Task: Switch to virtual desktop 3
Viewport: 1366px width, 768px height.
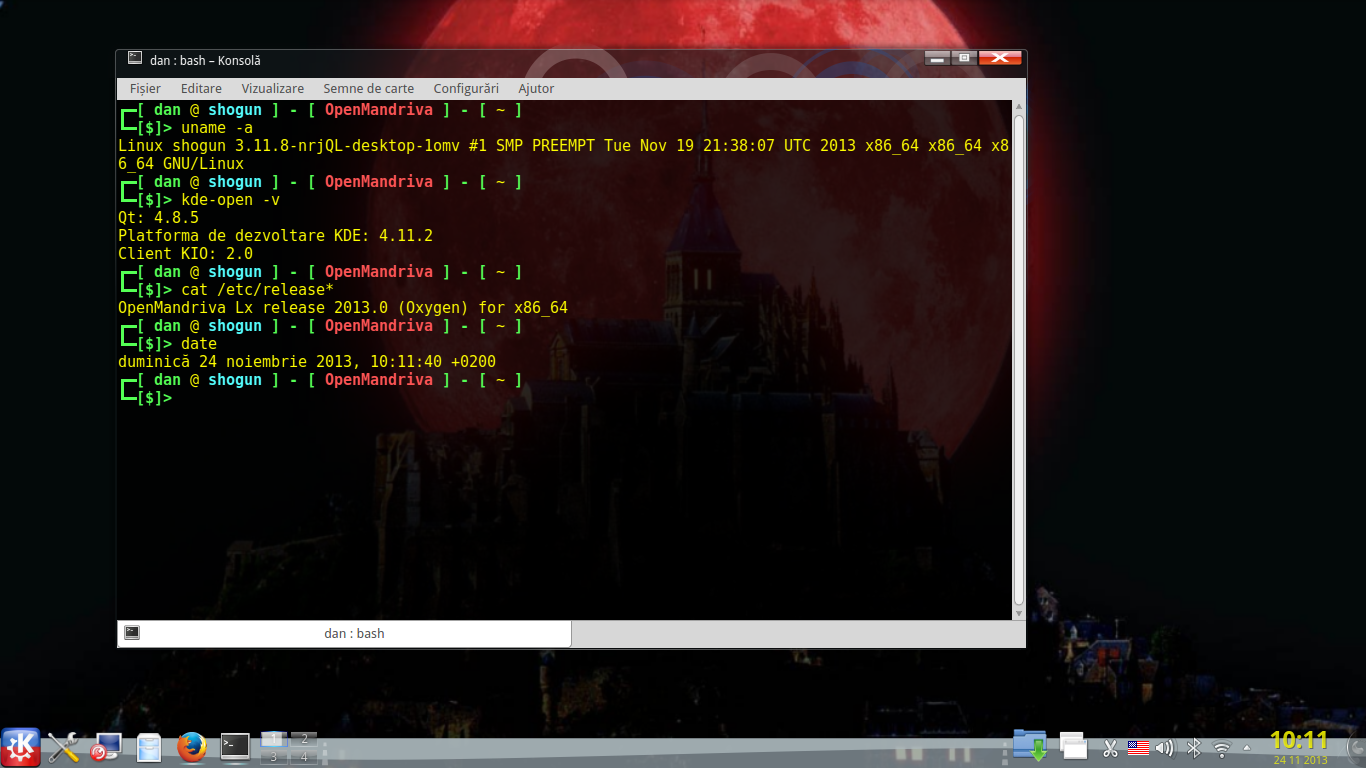Action: pos(274,756)
